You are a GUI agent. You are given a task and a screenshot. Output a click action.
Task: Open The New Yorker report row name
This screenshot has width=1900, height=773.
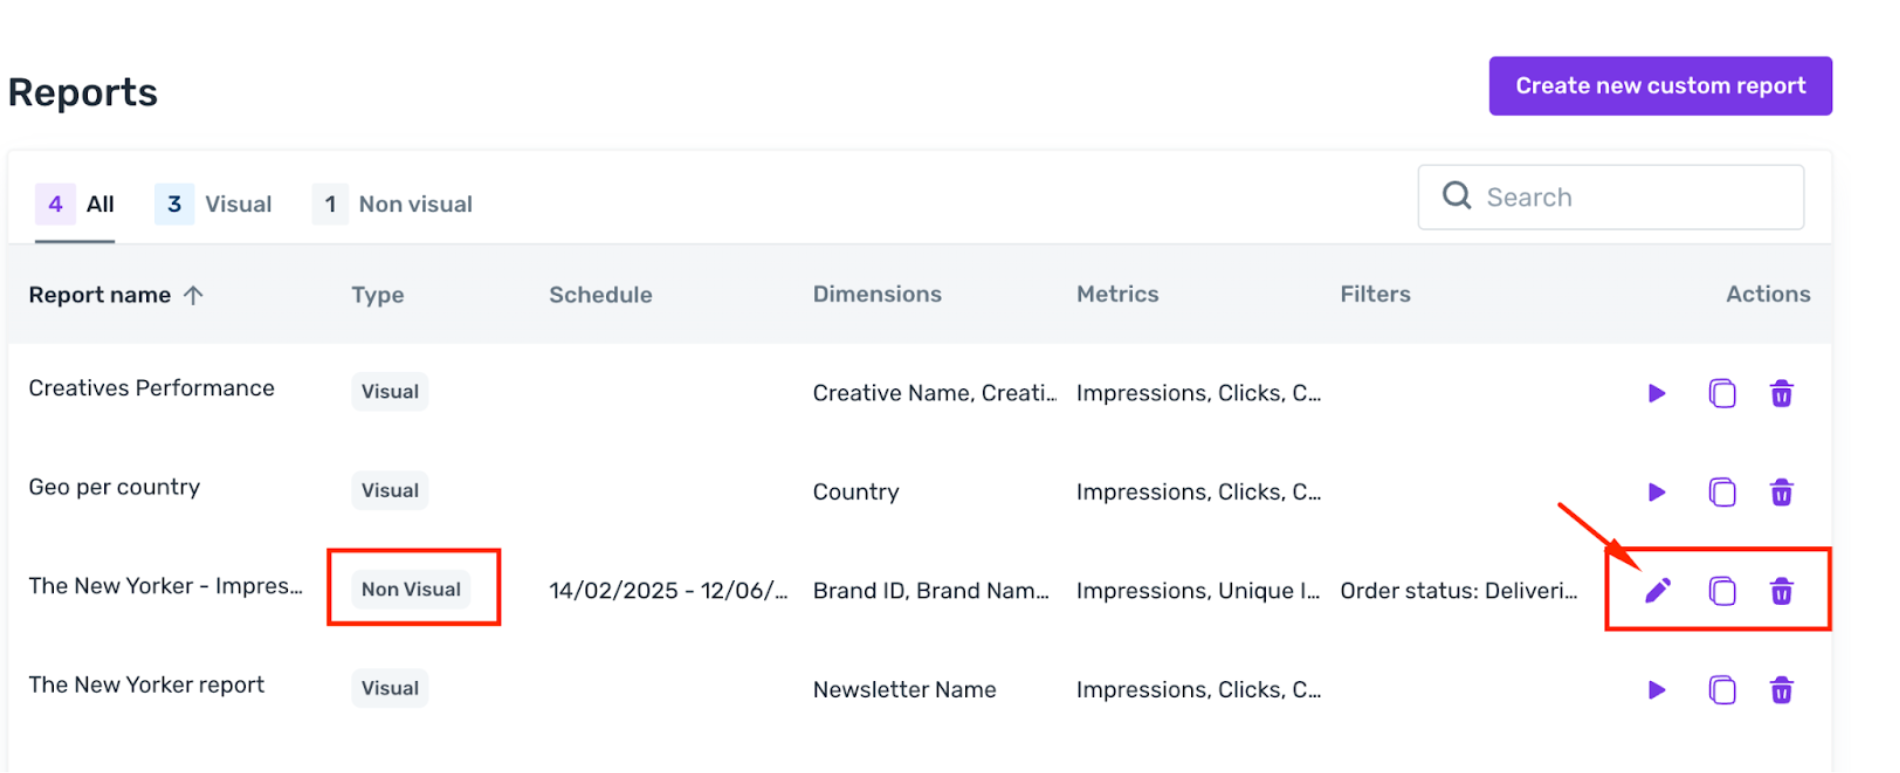[x=146, y=685]
